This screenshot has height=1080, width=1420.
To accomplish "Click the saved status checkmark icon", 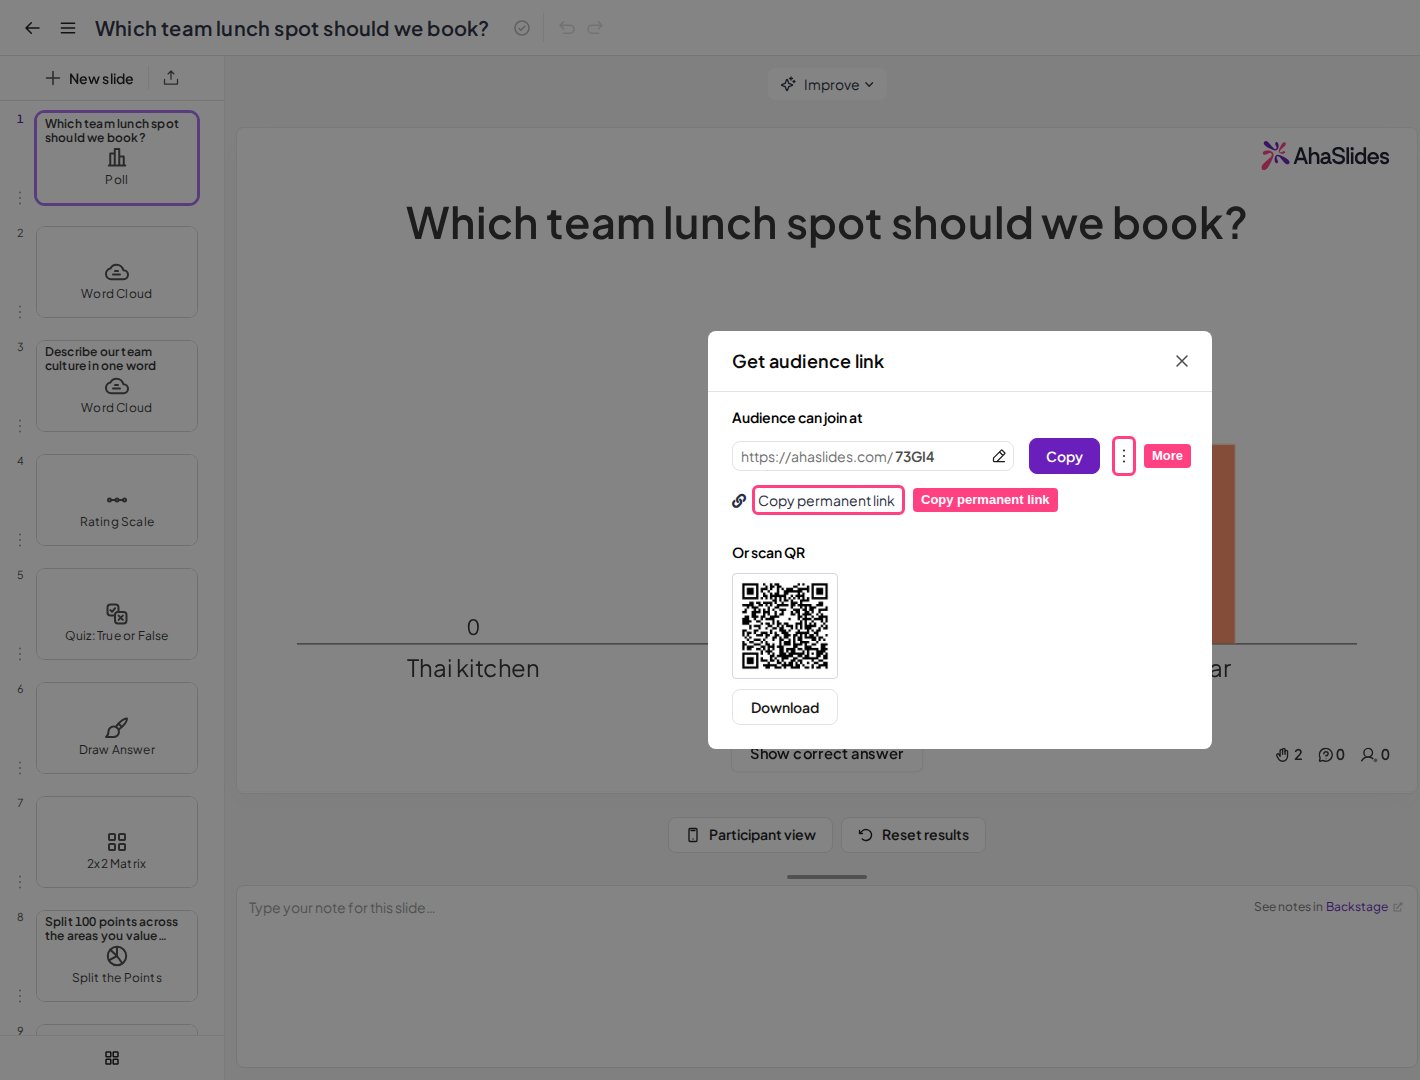I will (x=522, y=28).
